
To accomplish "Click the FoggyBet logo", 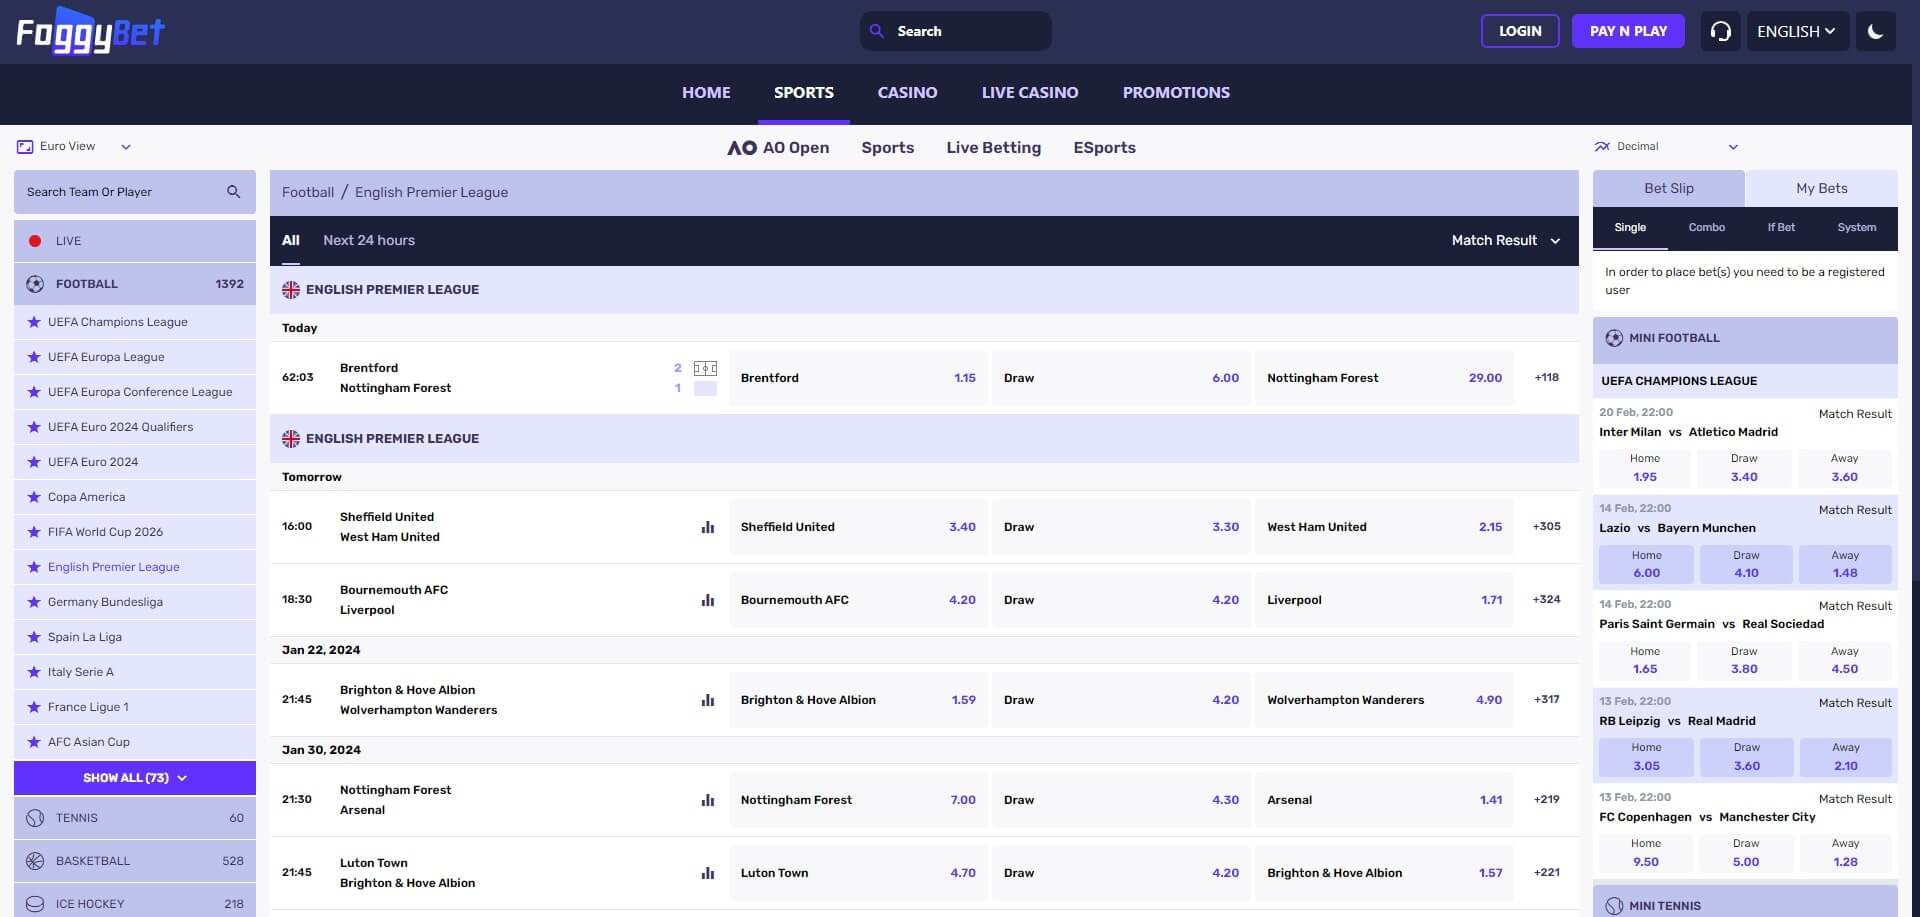I will point(90,30).
